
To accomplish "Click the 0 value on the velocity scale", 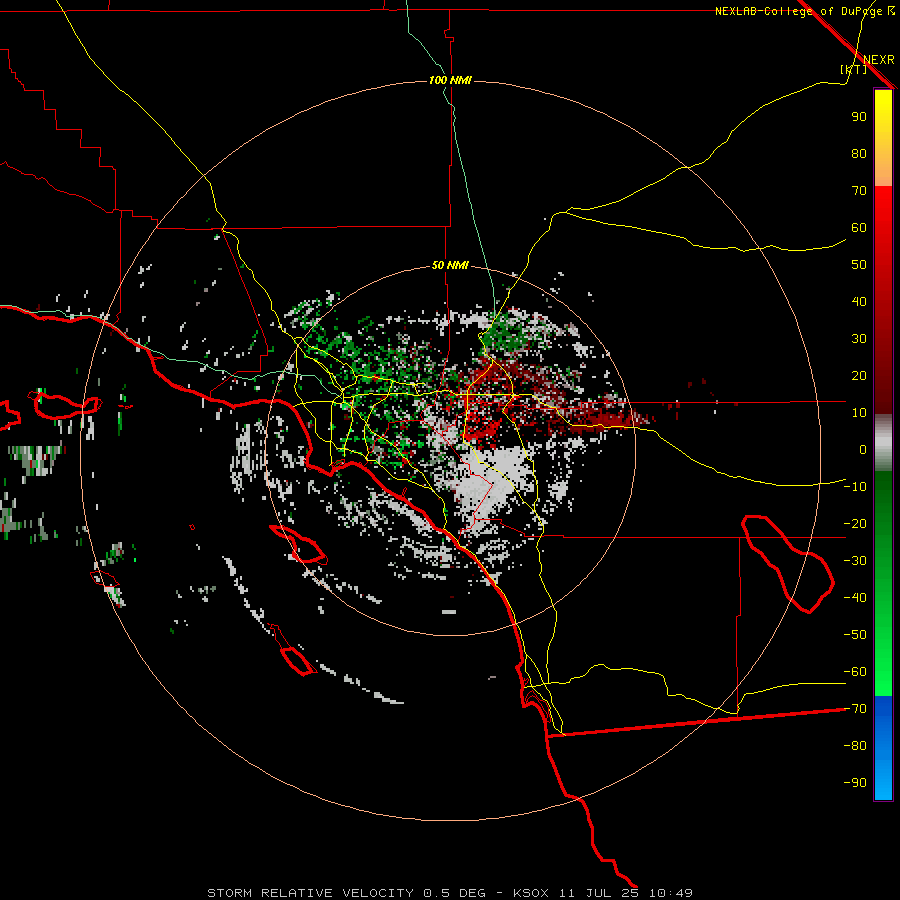I will [863, 449].
